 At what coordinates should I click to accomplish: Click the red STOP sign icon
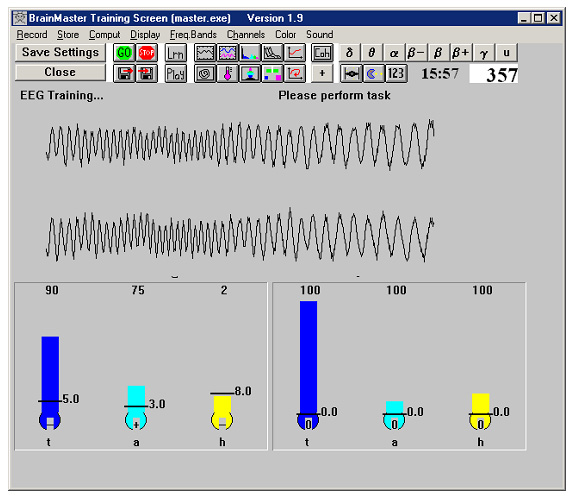(x=146, y=53)
